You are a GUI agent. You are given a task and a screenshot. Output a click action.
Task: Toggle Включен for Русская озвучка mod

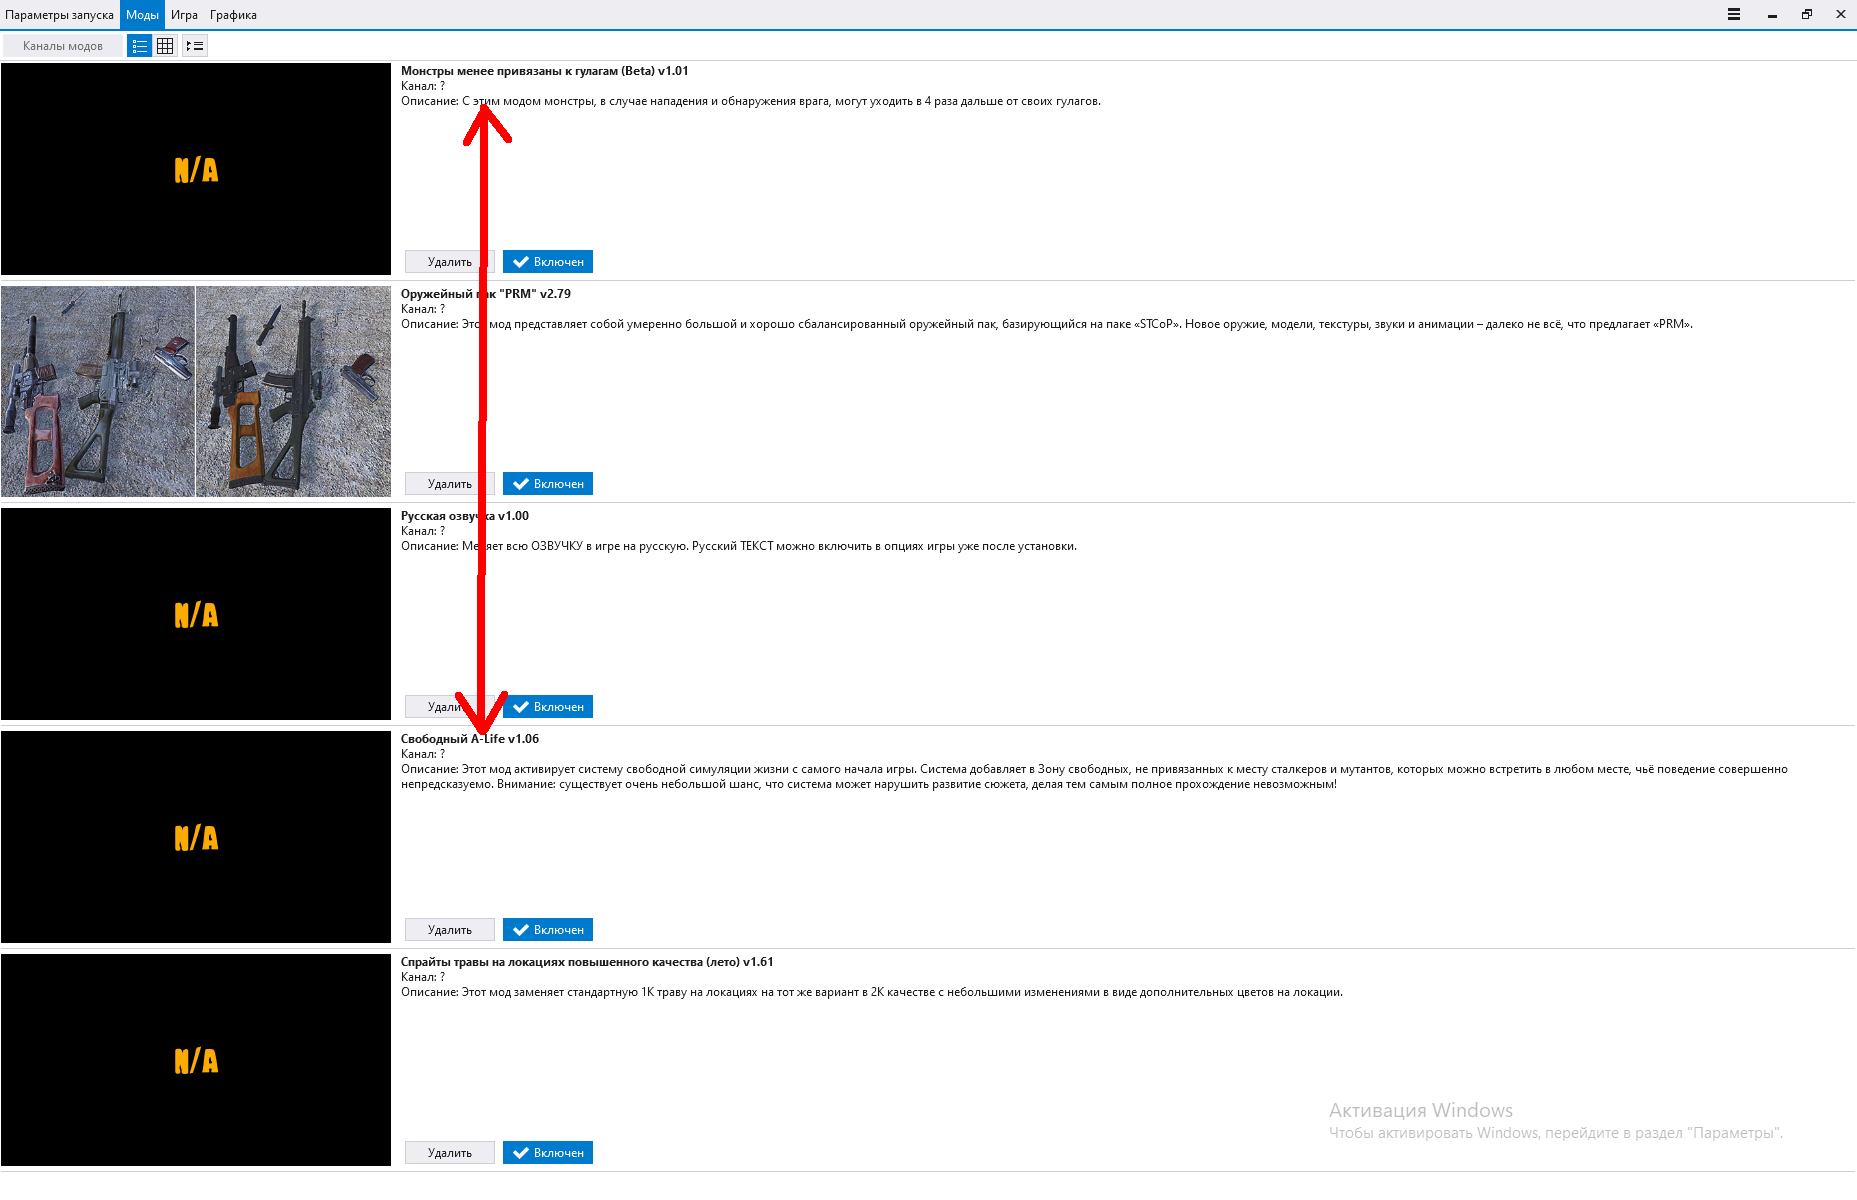(x=548, y=707)
